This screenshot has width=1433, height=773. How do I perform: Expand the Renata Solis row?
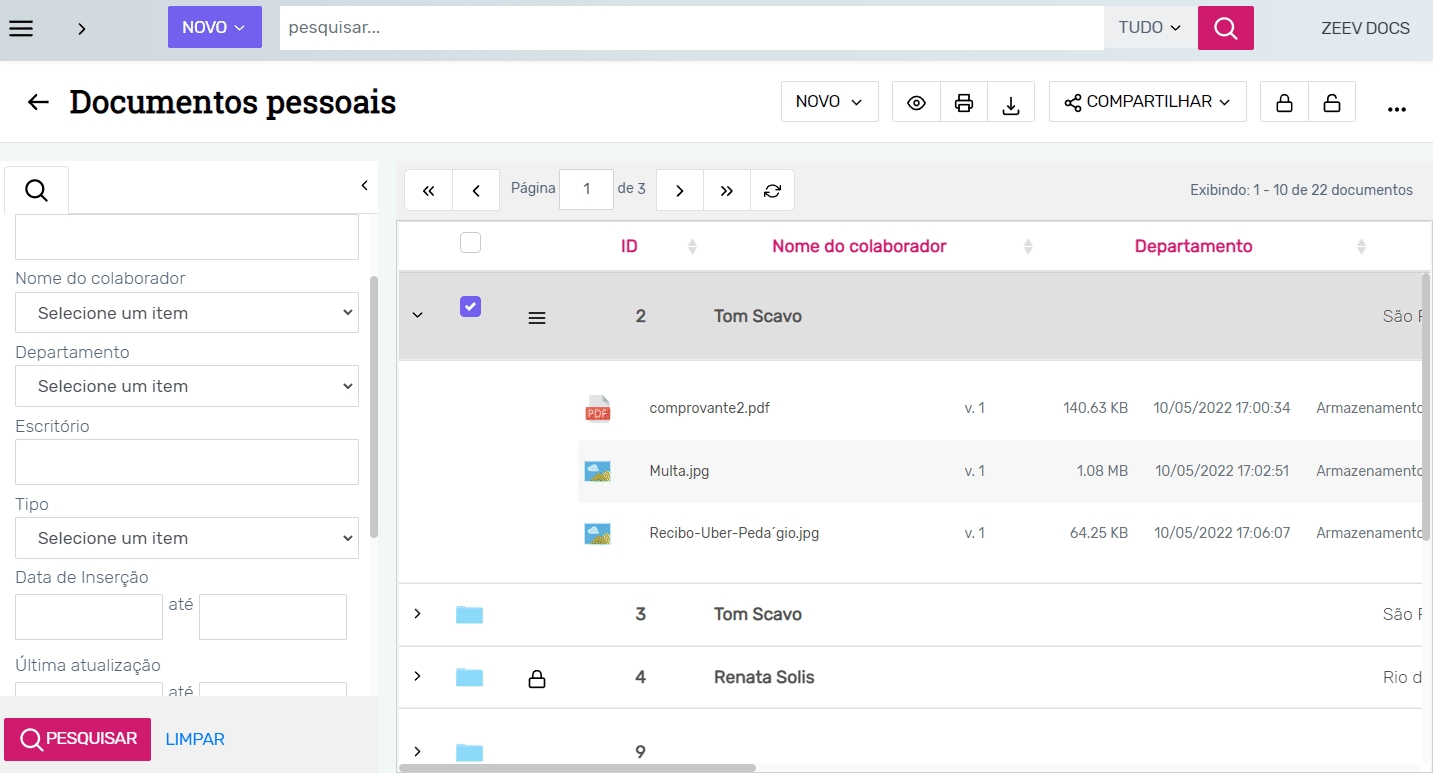tap(418, 677)
